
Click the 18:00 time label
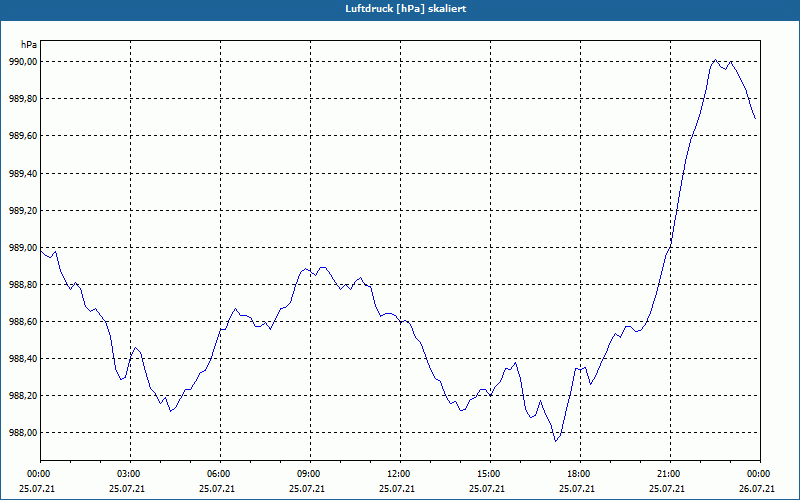[x=580, y=474]
